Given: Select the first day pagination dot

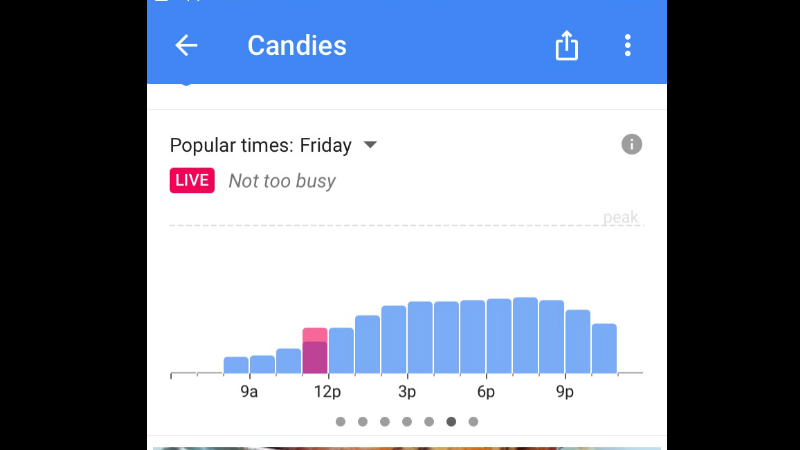Looking at the screenshot, I should [341, 421].
